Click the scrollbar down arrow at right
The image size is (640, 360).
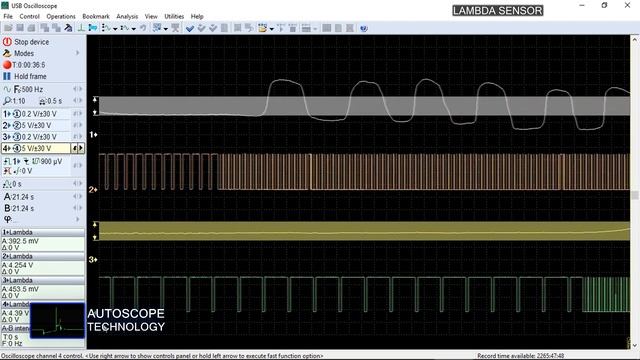coord(634,345)
